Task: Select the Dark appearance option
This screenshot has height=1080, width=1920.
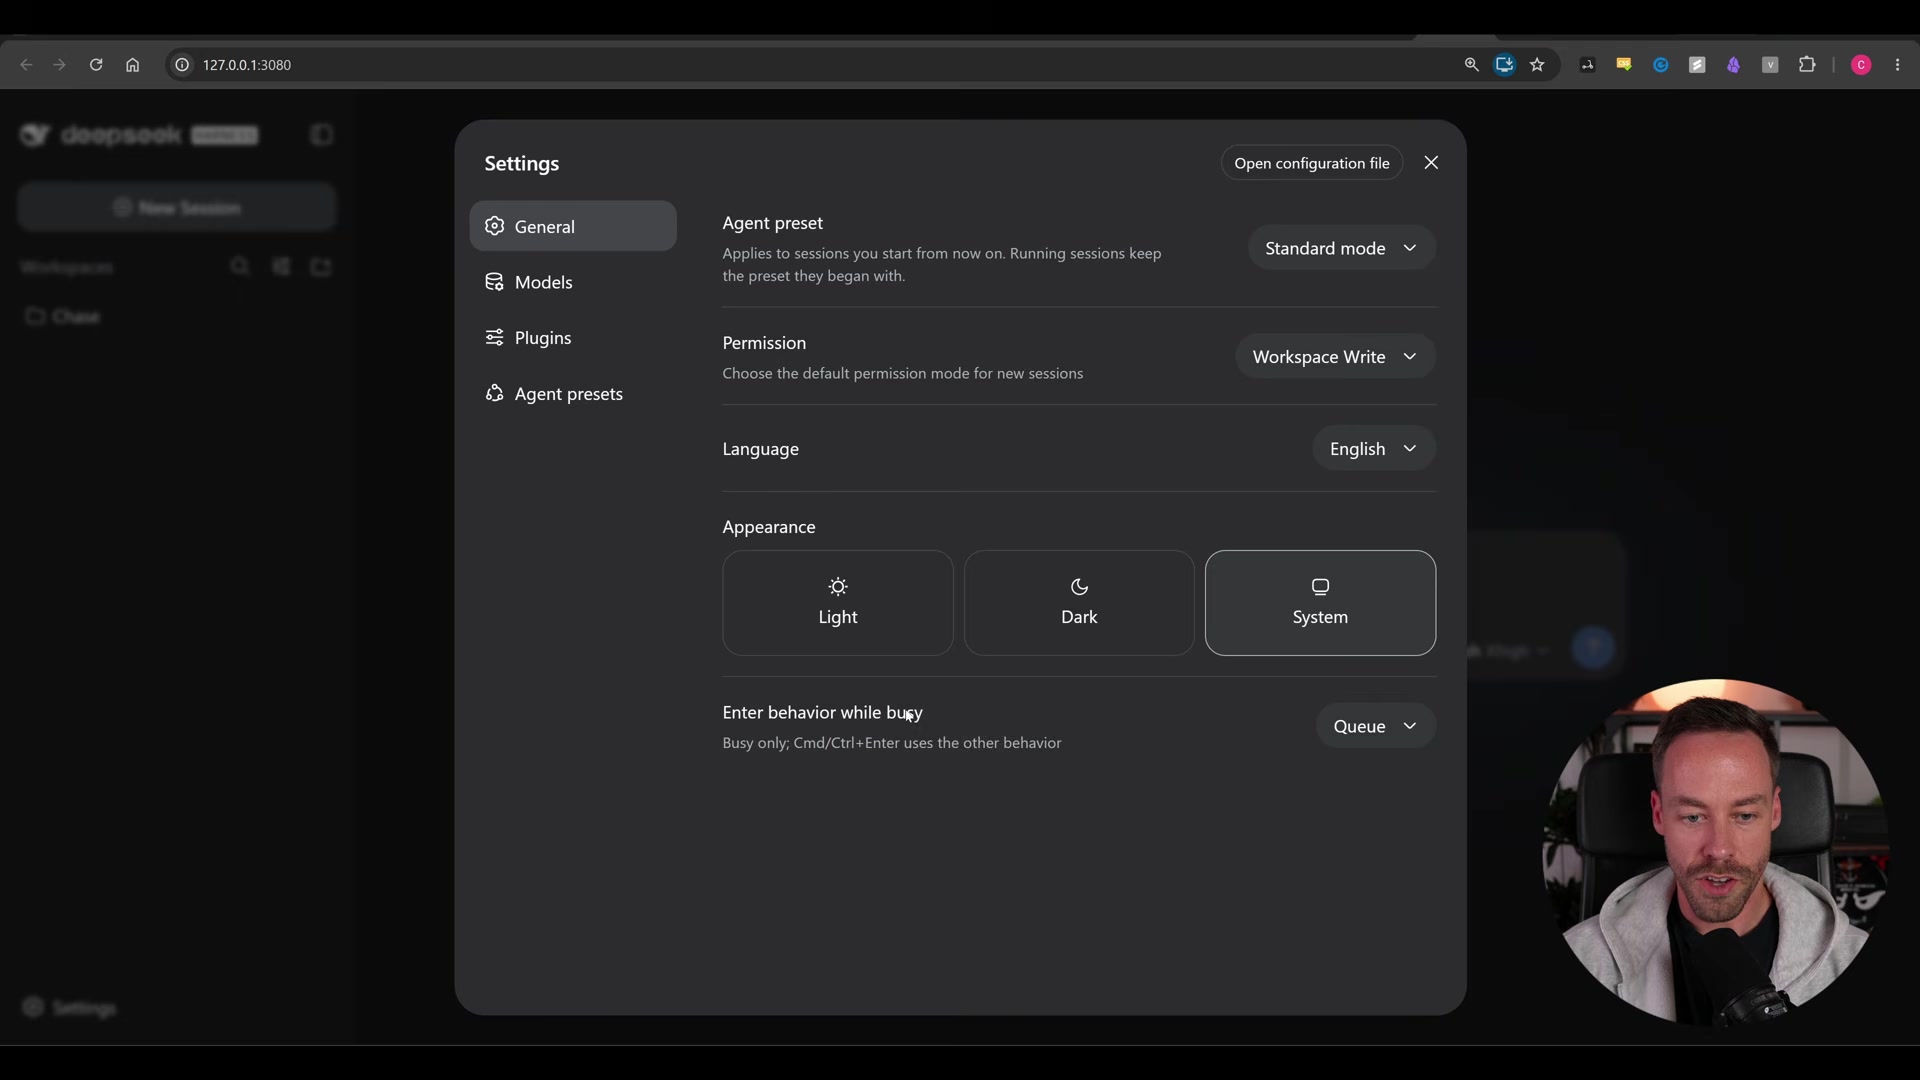Action: (x=1079, y=603)
